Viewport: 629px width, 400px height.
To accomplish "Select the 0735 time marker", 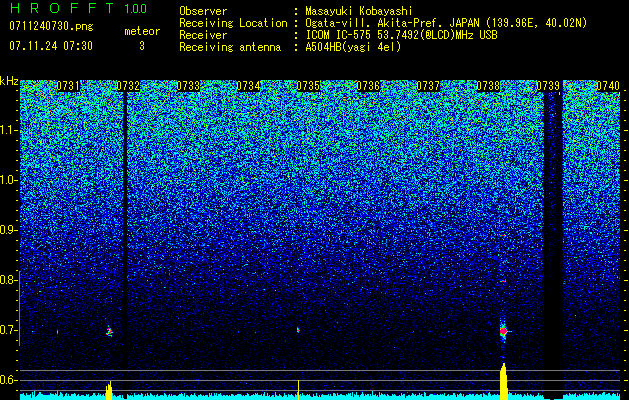I will point(308,86).
